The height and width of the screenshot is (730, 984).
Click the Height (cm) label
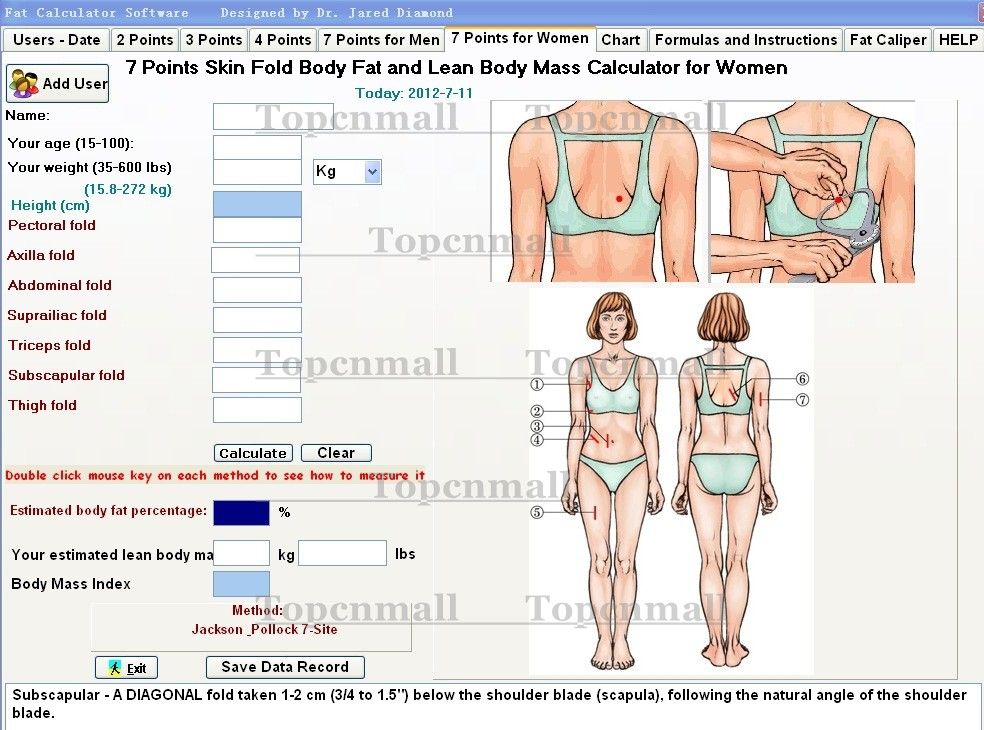pyautogui.click(x=50, y=205)
